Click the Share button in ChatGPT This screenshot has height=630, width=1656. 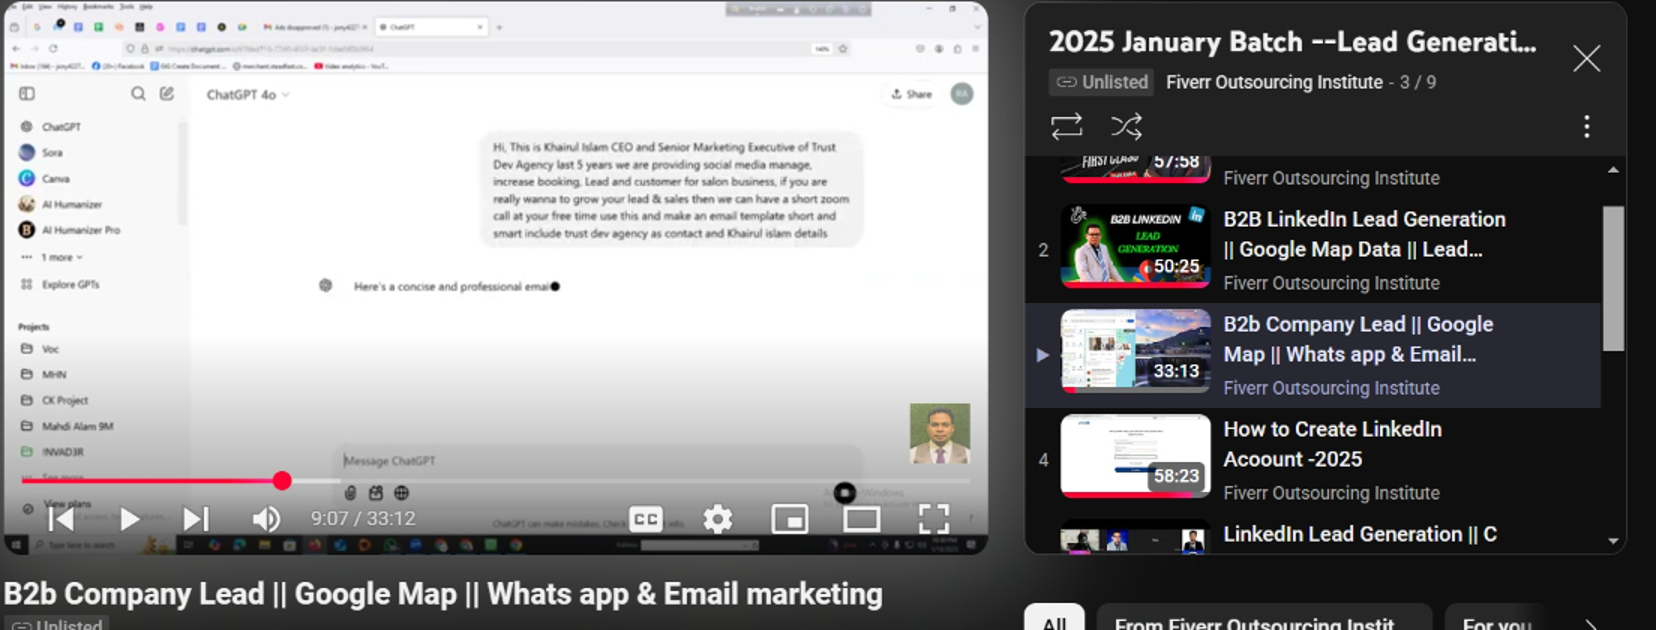[912, 94]
